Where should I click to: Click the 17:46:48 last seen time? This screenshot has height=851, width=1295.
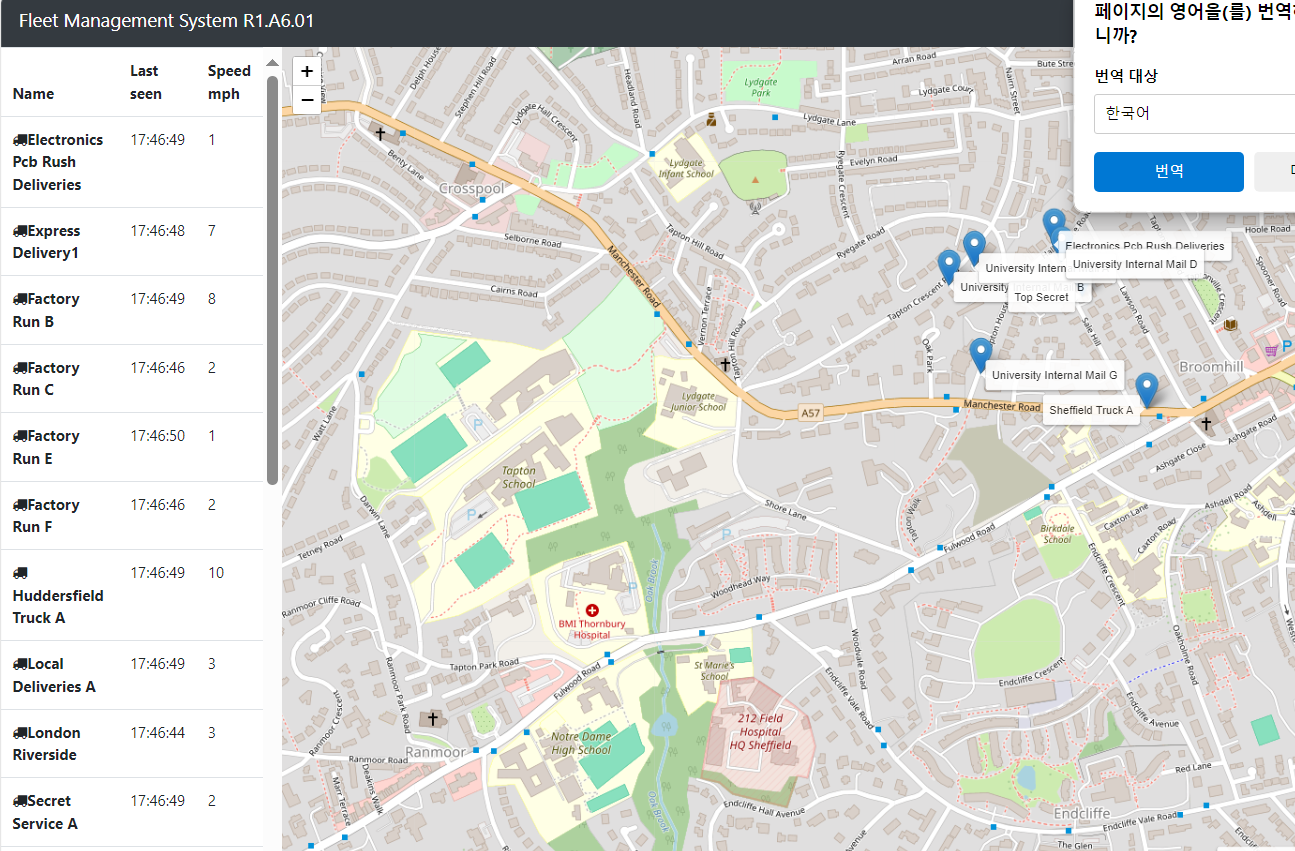click(x=157, y=231)
